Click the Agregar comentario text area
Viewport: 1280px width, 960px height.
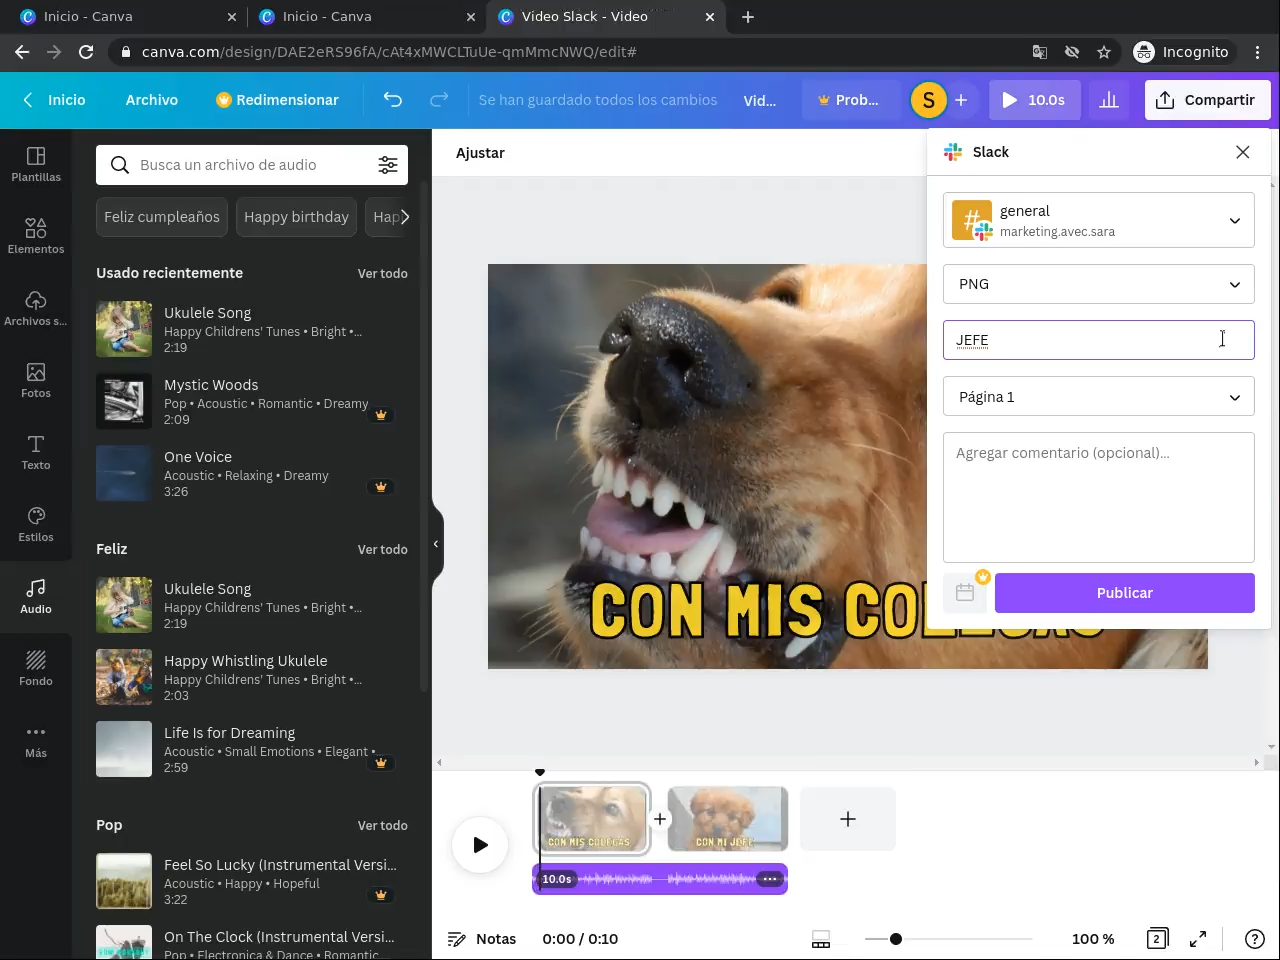pos(1099,497)
